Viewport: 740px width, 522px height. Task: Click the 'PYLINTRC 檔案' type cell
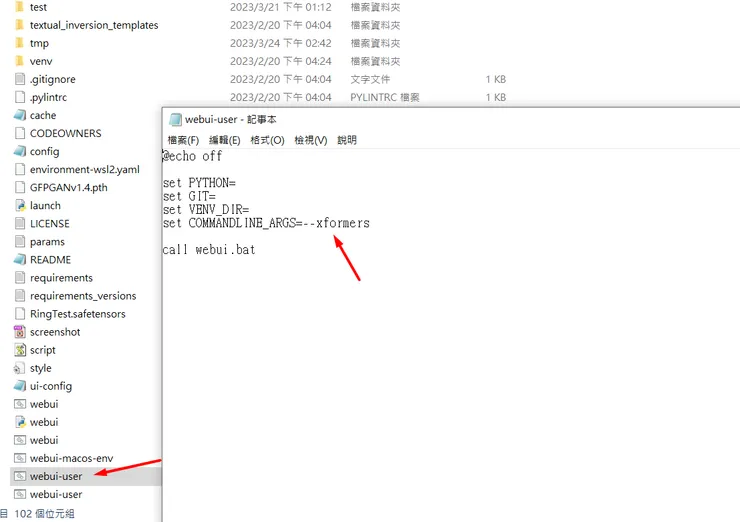[x=385, y=97]
